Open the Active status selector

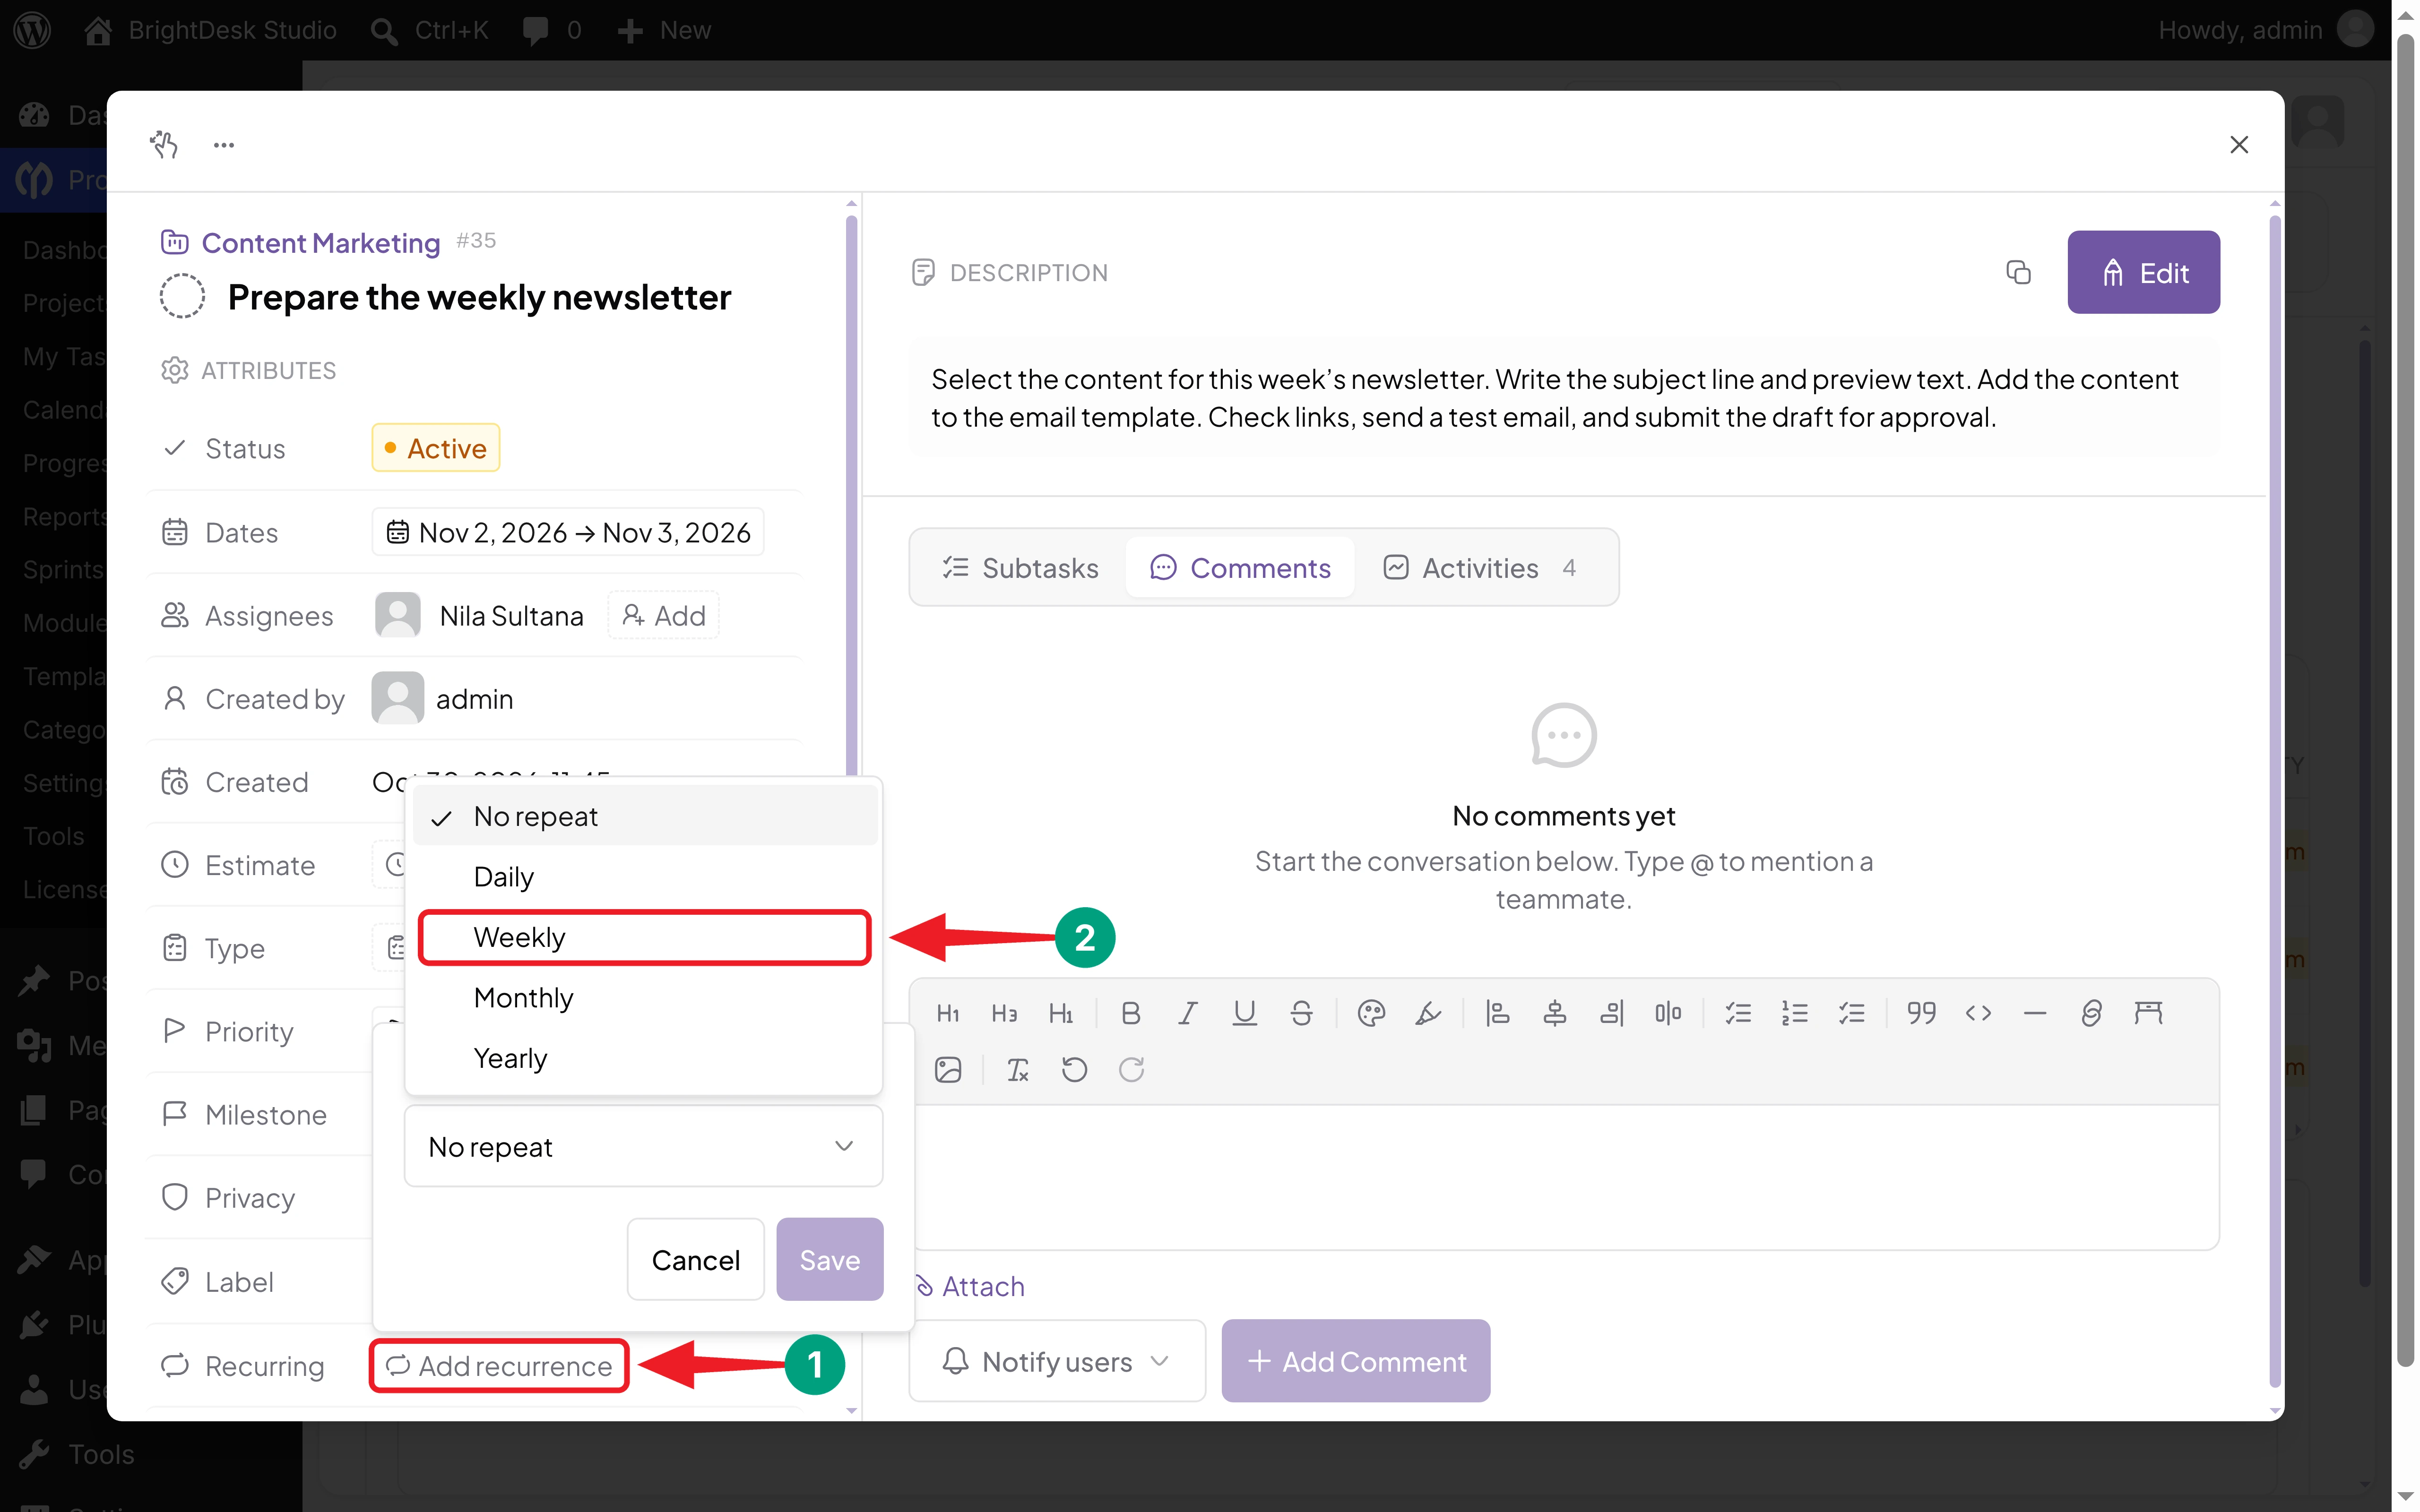435,448
